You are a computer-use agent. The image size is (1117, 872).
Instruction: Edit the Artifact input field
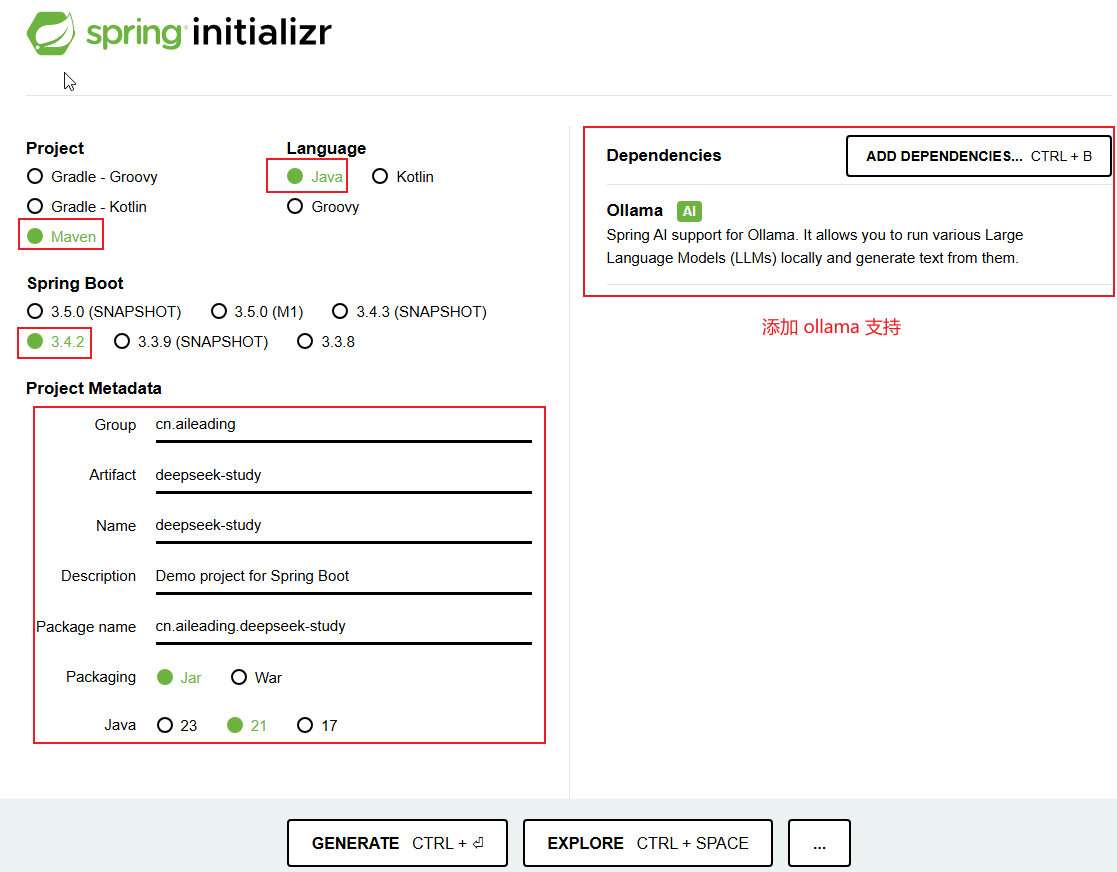click(343, 475)
